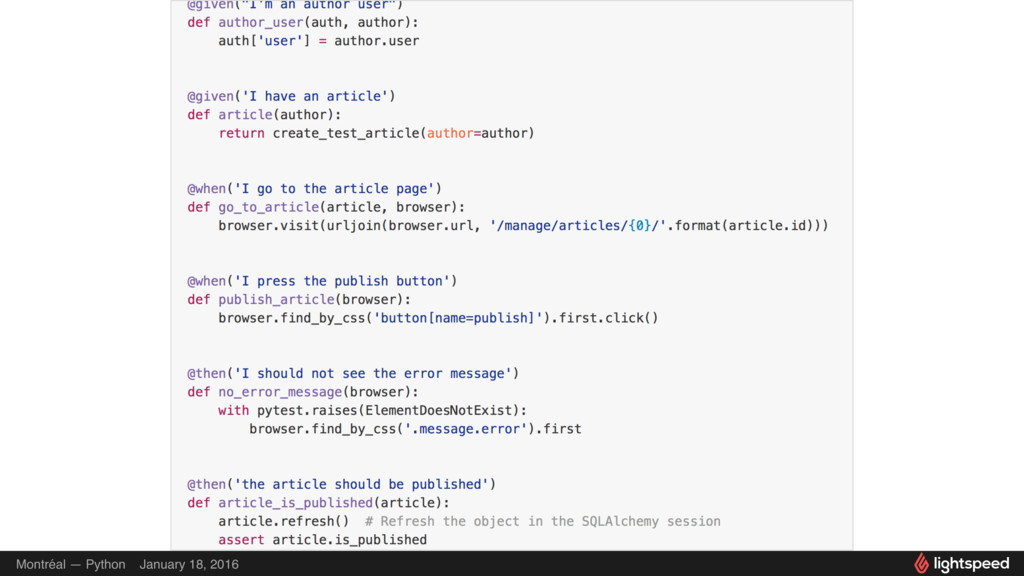Click "@then('the article should be published')" line
The image size is (1024, 576).
point(342,485)
